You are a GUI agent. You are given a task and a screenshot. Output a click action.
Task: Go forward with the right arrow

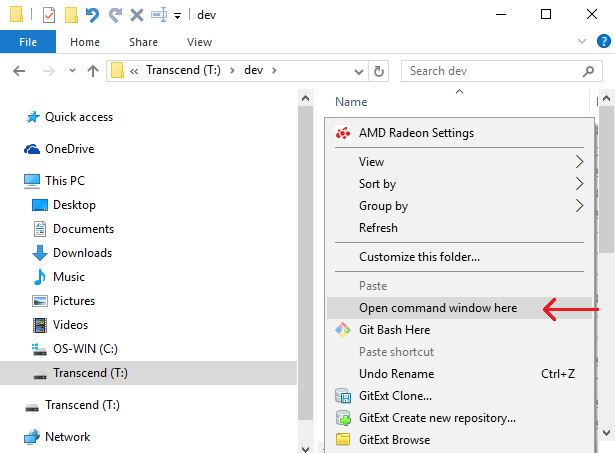(49, 71)
